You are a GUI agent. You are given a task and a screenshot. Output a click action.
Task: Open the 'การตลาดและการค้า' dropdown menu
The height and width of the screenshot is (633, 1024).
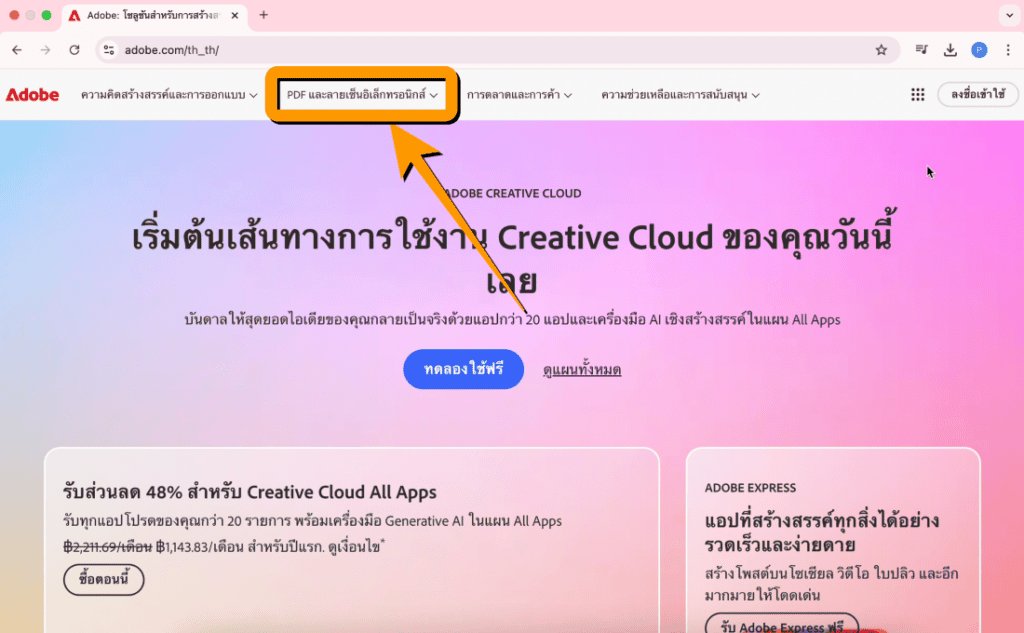[x=515, y=95]
